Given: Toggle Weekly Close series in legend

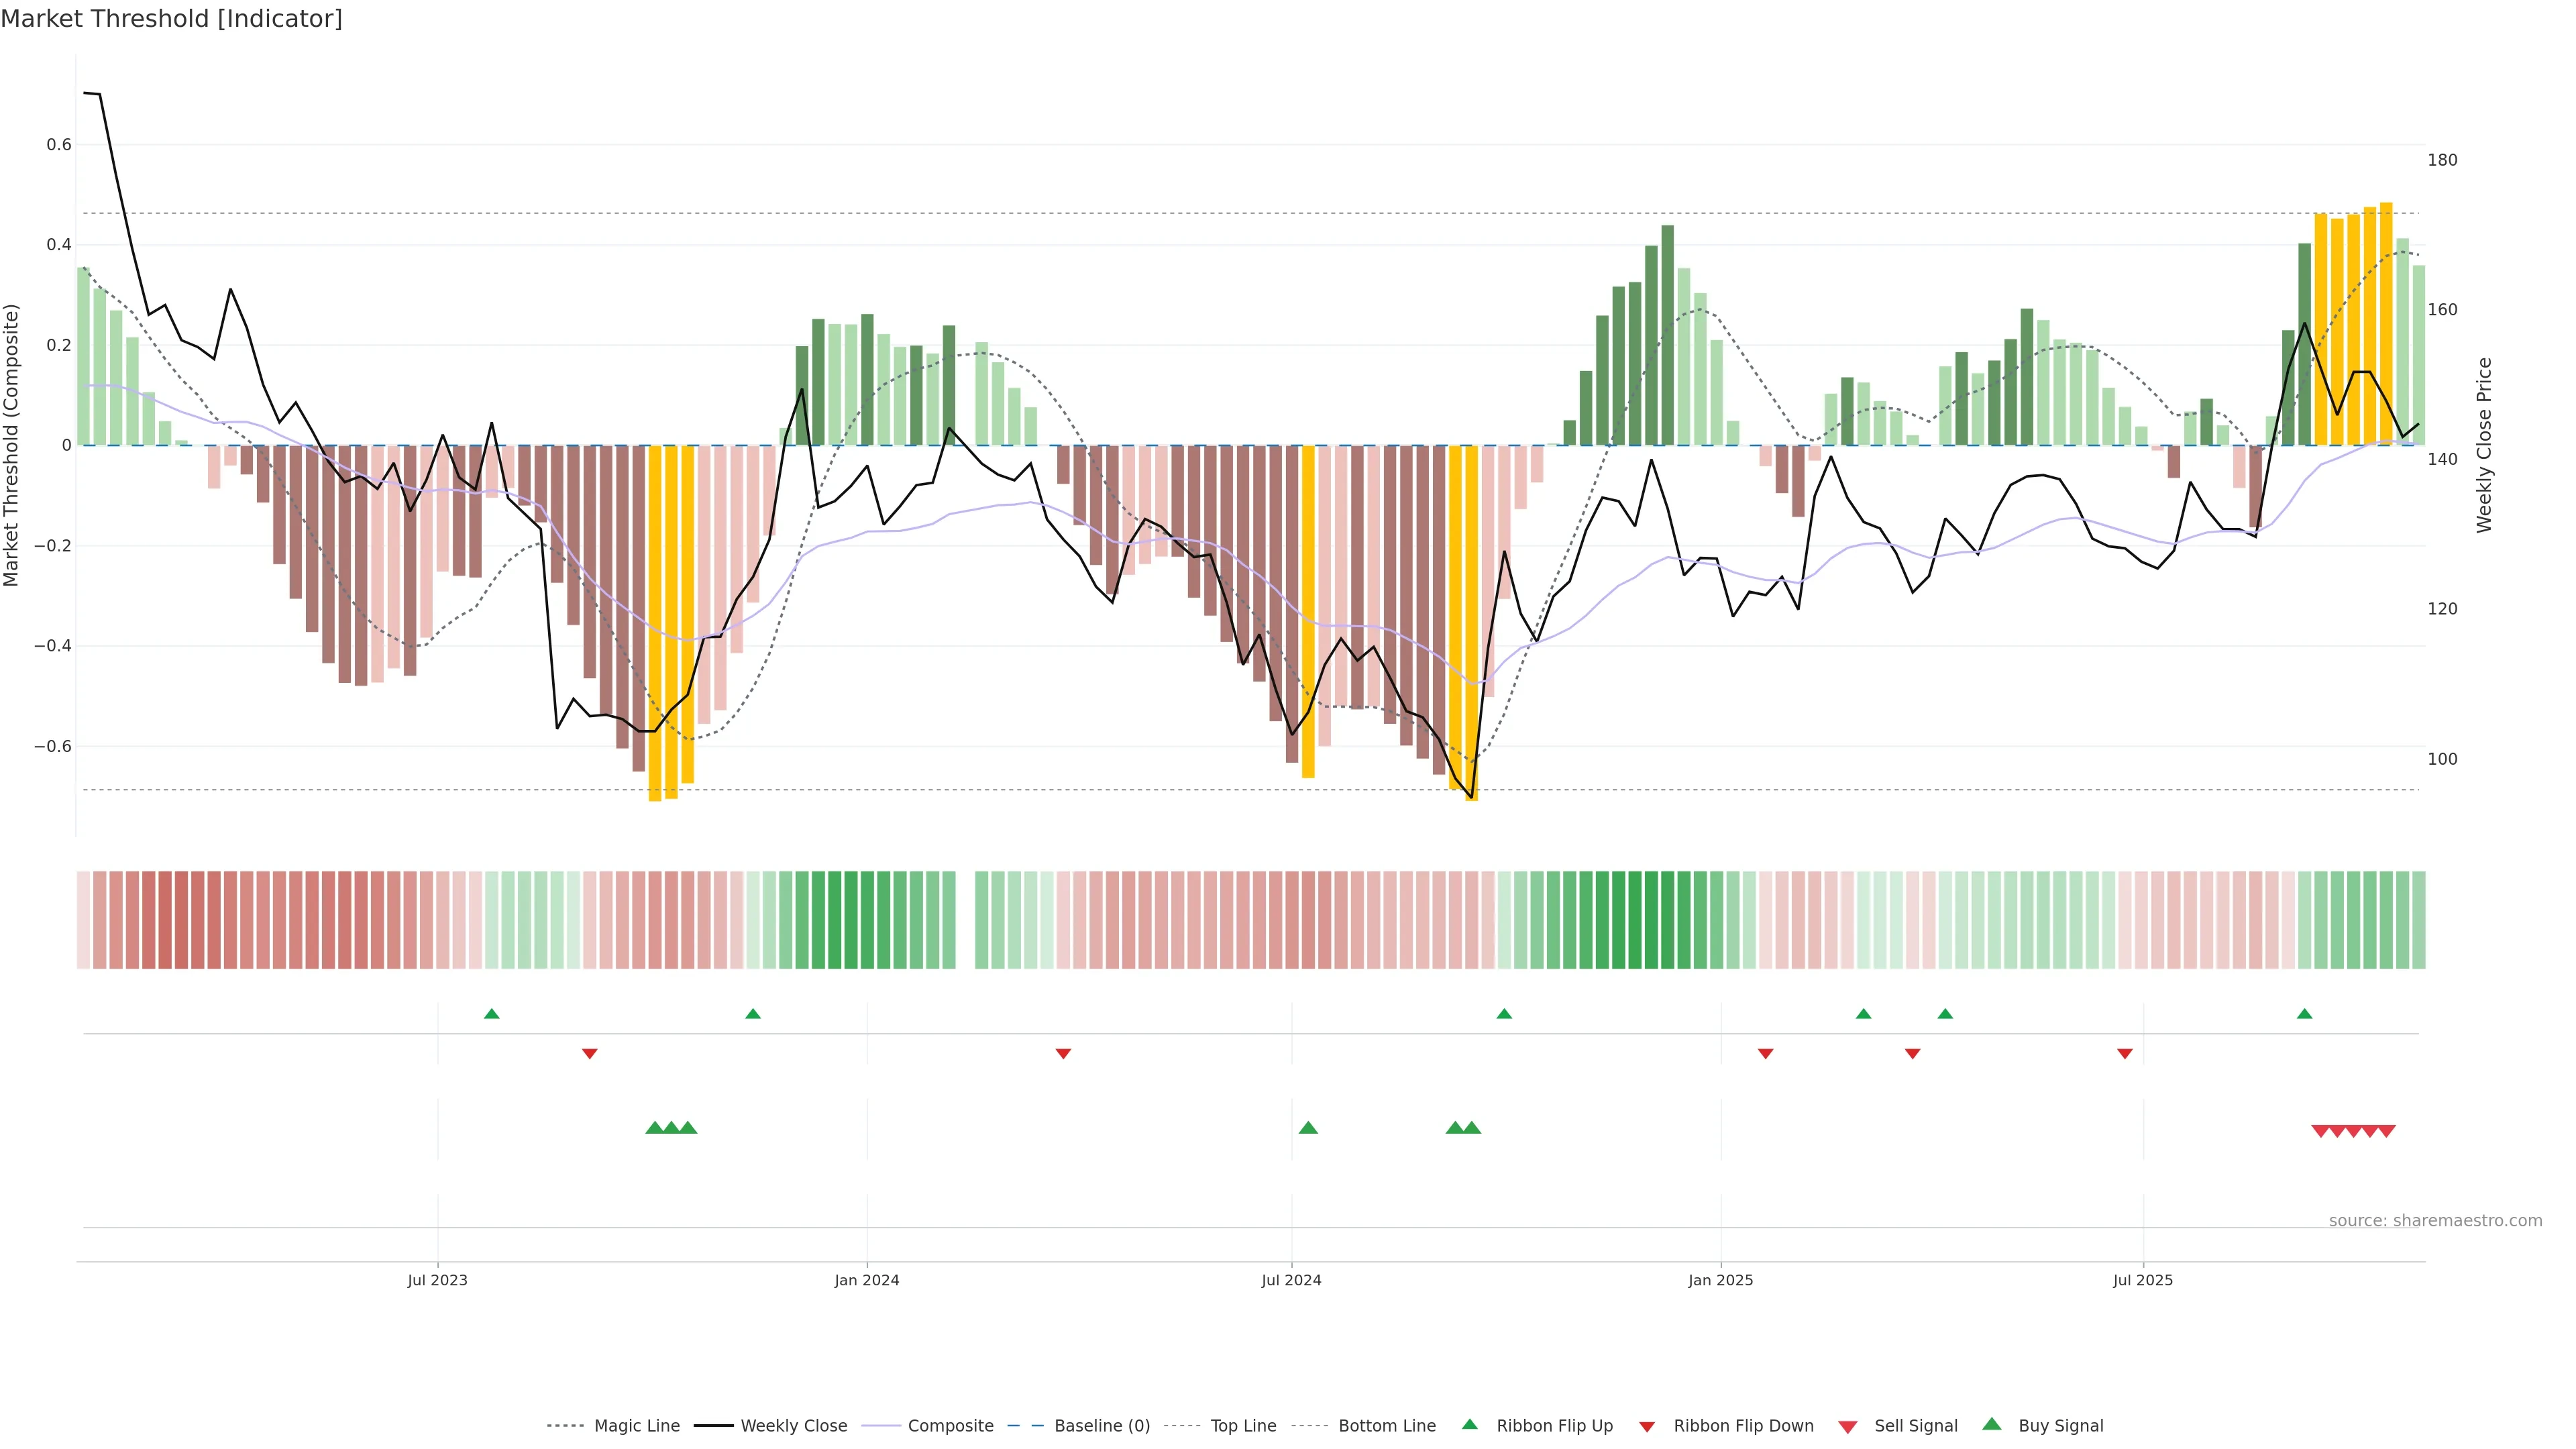Looking at the screenshot, I should [x=793, y=1426].
